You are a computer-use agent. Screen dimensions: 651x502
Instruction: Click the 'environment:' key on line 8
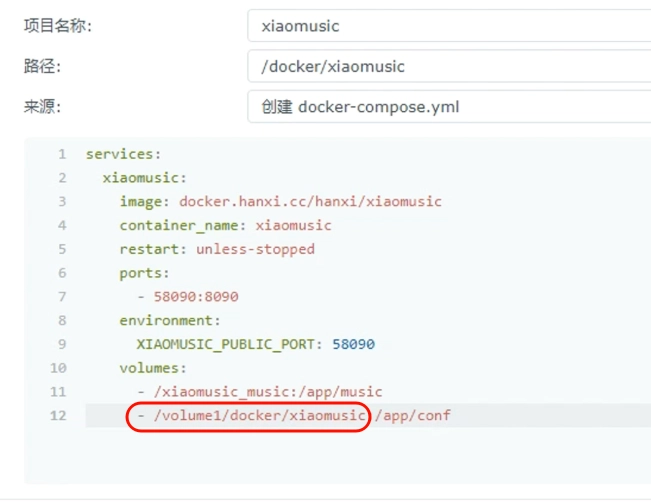[x=170, y=320]
